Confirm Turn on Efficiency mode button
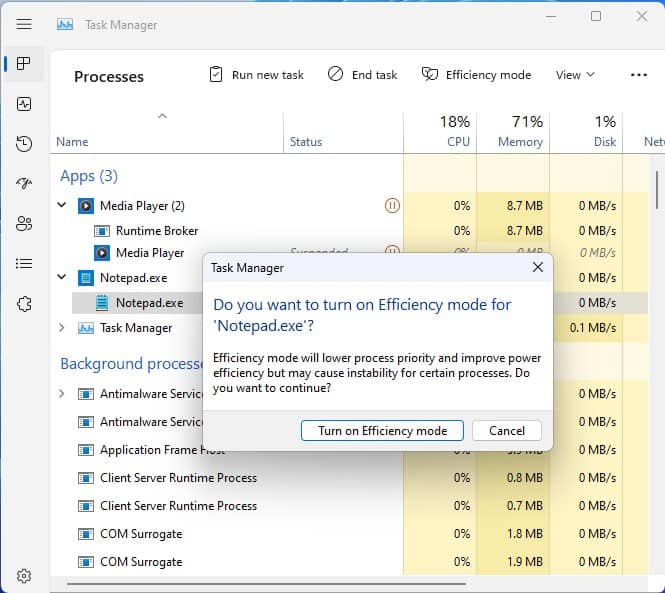Screen dimensions: 665x593 382,431
